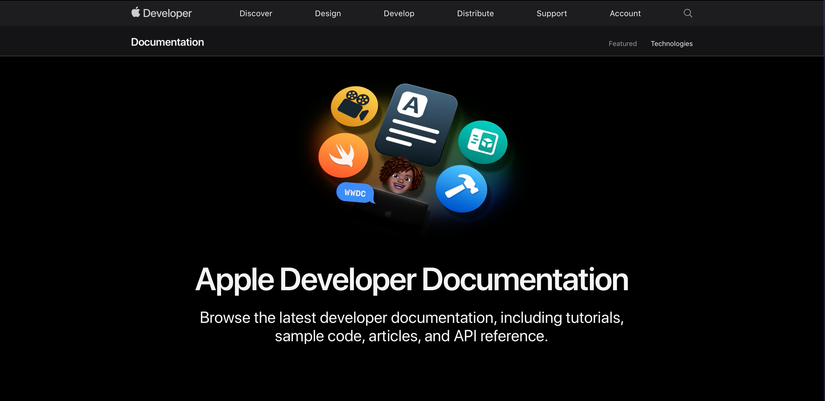Screen dimensions: 825x401
Task: Open the Support menu
Action: tap(551, 14)
